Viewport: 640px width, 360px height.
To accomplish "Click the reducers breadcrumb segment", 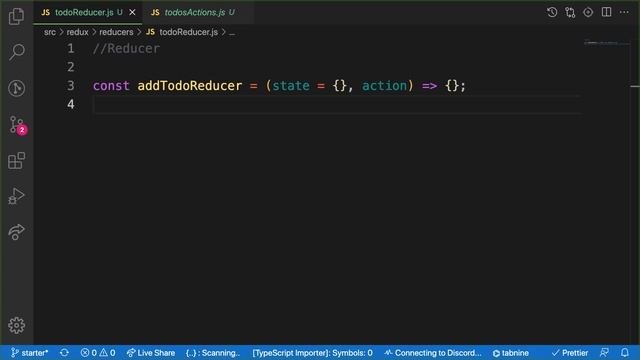I will [116, 32].
